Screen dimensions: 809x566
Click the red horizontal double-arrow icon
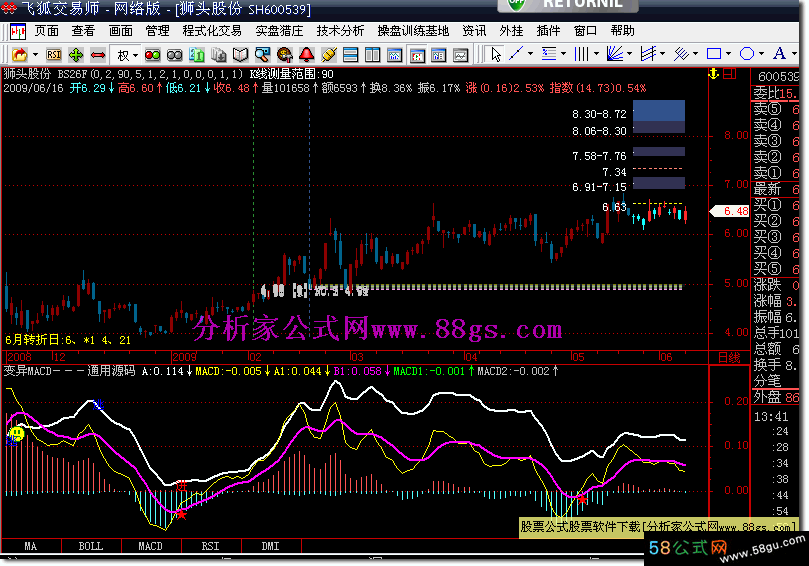tap(98, 54)
